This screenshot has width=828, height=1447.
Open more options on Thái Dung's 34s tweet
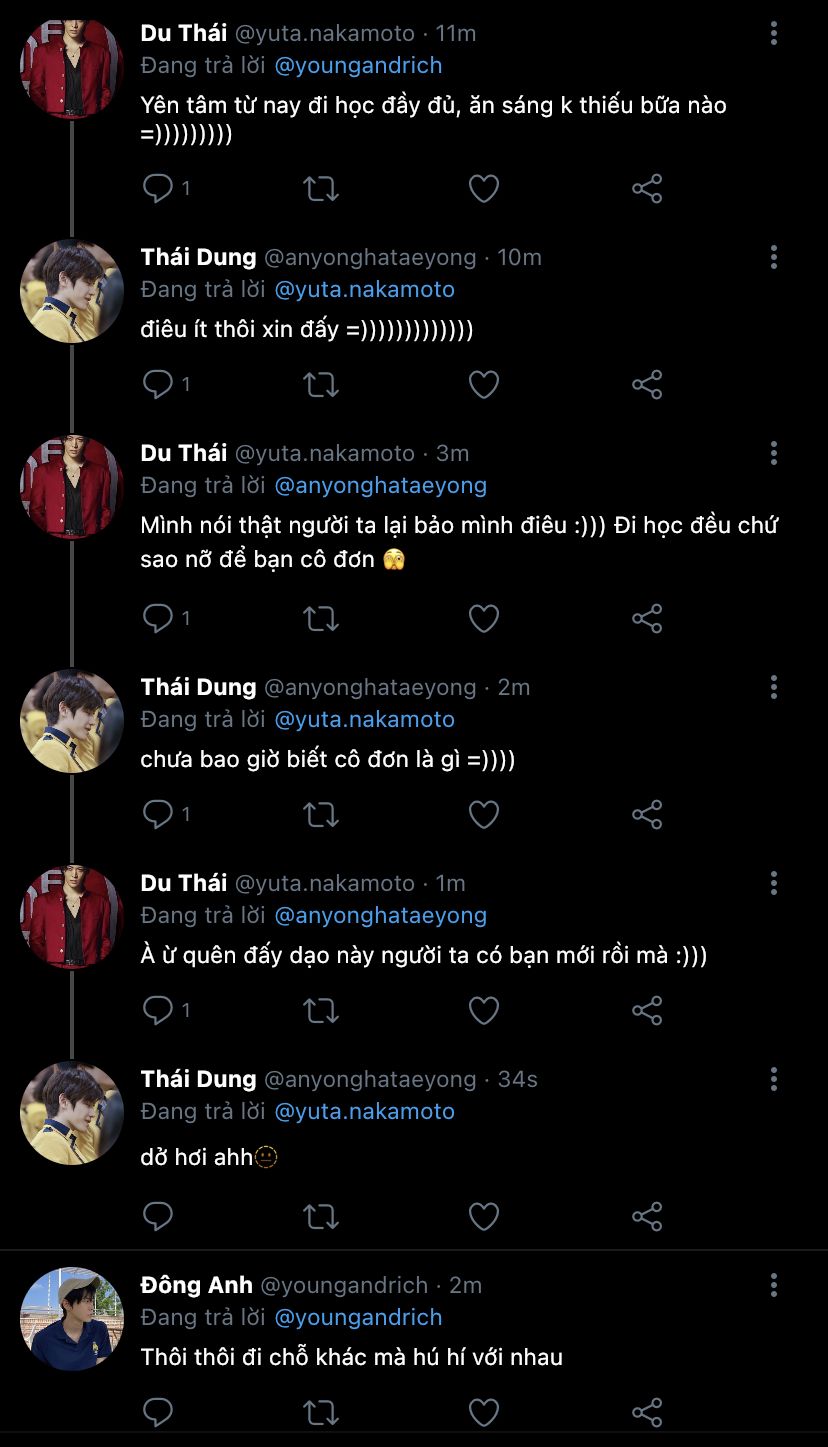(773, 1079)
